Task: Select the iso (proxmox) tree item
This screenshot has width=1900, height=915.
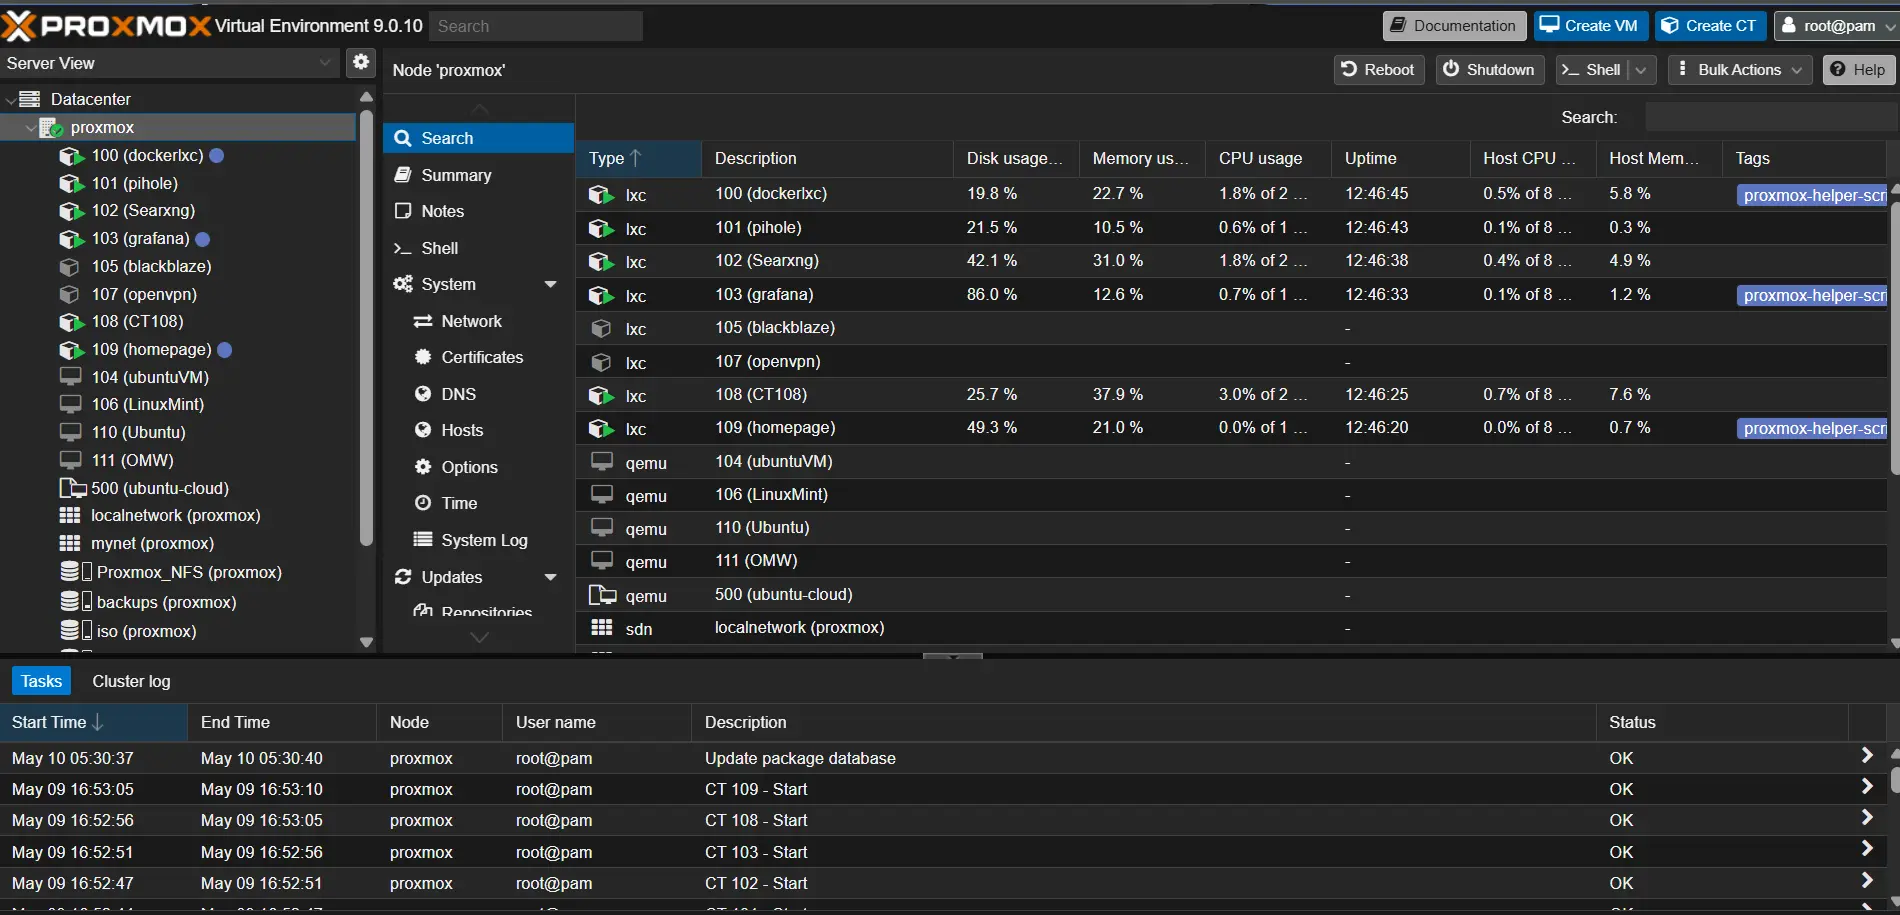Action: pyautogui.click(x=146, y=631)
